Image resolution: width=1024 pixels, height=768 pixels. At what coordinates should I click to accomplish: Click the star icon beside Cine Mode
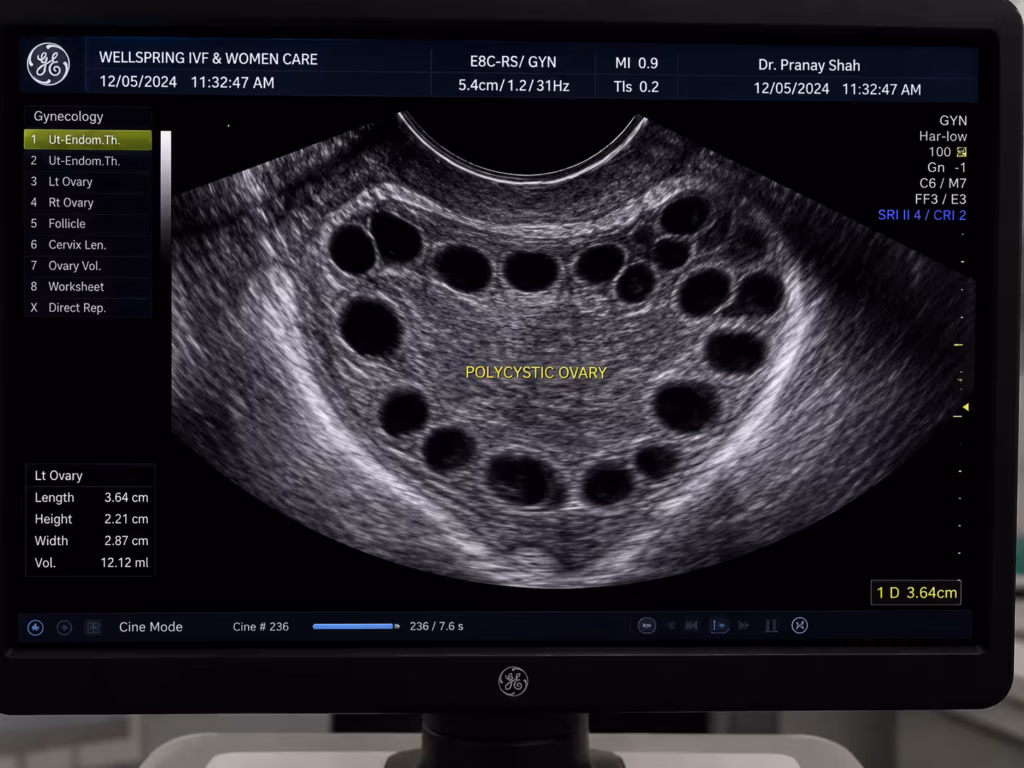[x=35, y=628]
